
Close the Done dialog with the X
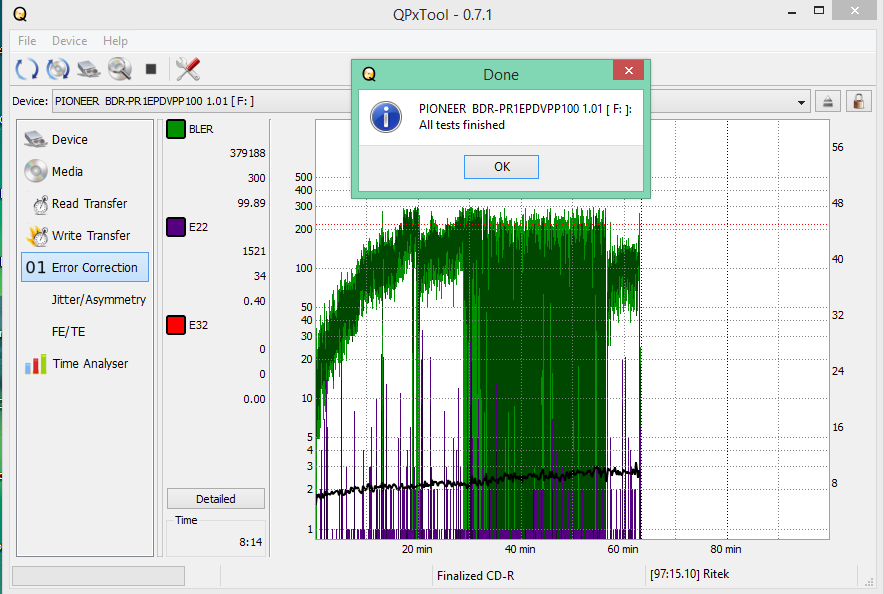click(x=629, y=70)
